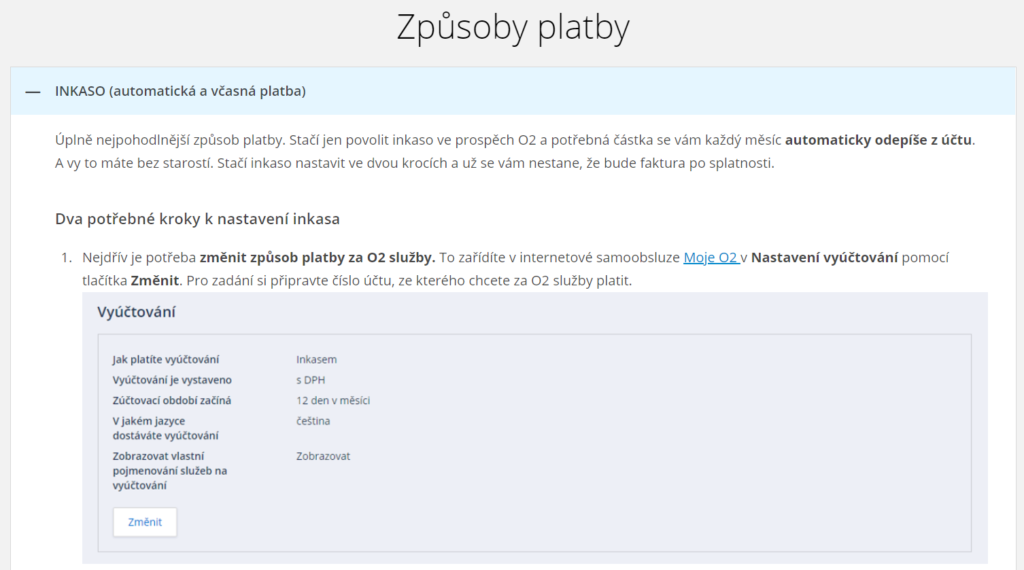Click the Způsoby platby page heading

click(x=513, y=28)
